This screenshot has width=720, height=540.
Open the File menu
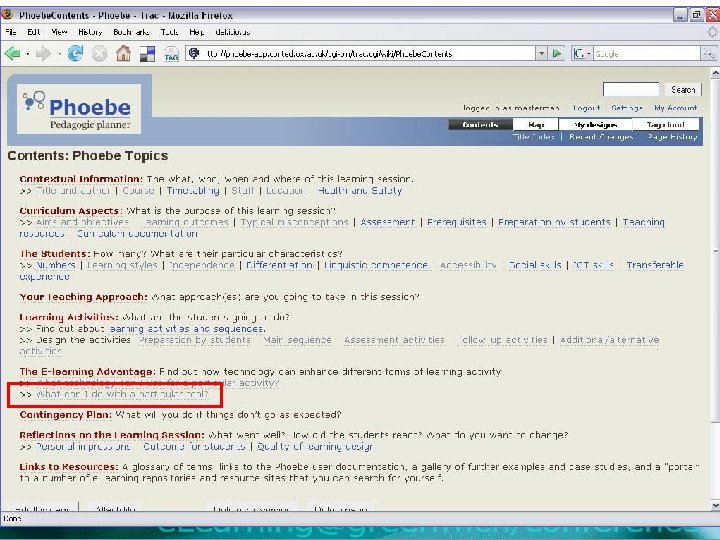coord(11,32)
